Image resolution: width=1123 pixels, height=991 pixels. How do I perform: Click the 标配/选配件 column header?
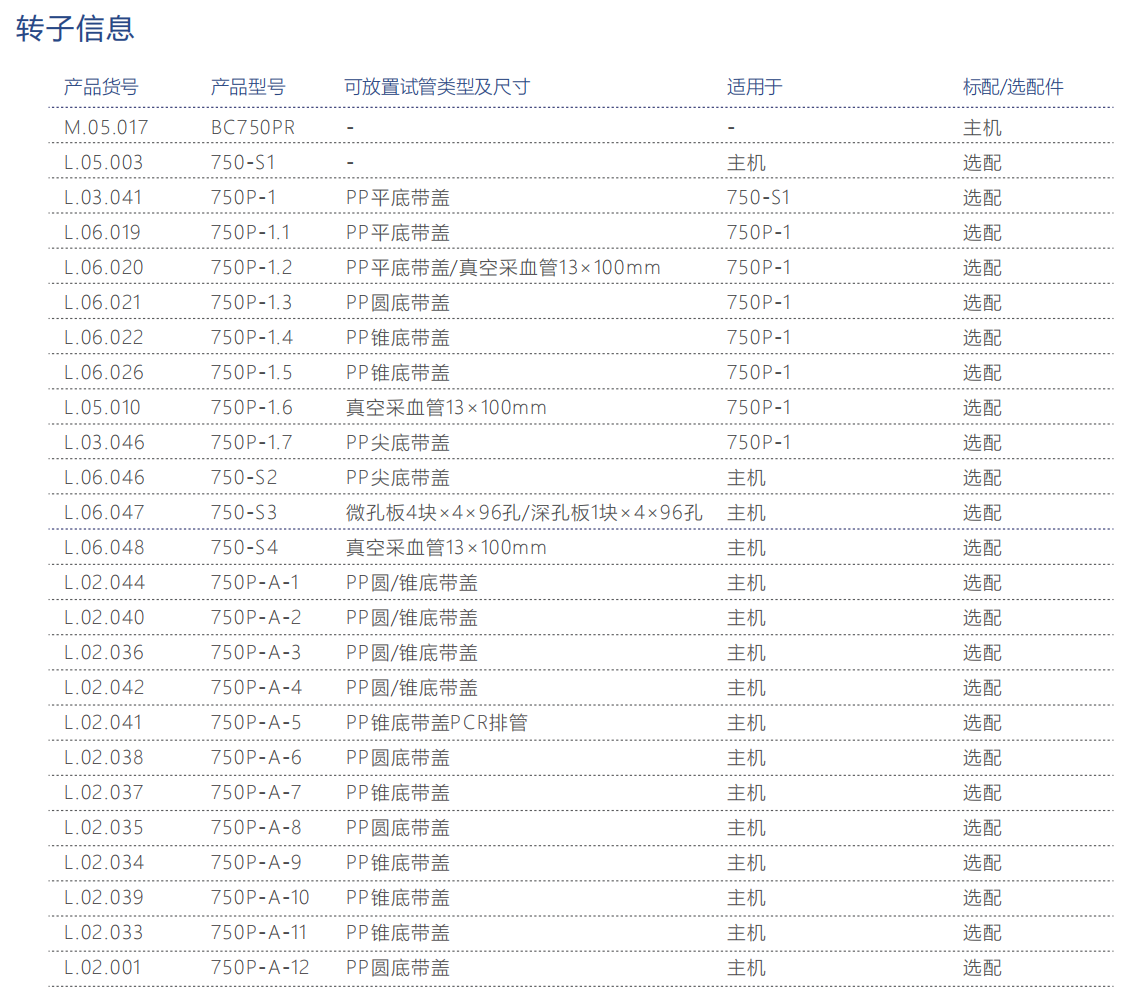pyautogui.click(x=1013, y=87)
